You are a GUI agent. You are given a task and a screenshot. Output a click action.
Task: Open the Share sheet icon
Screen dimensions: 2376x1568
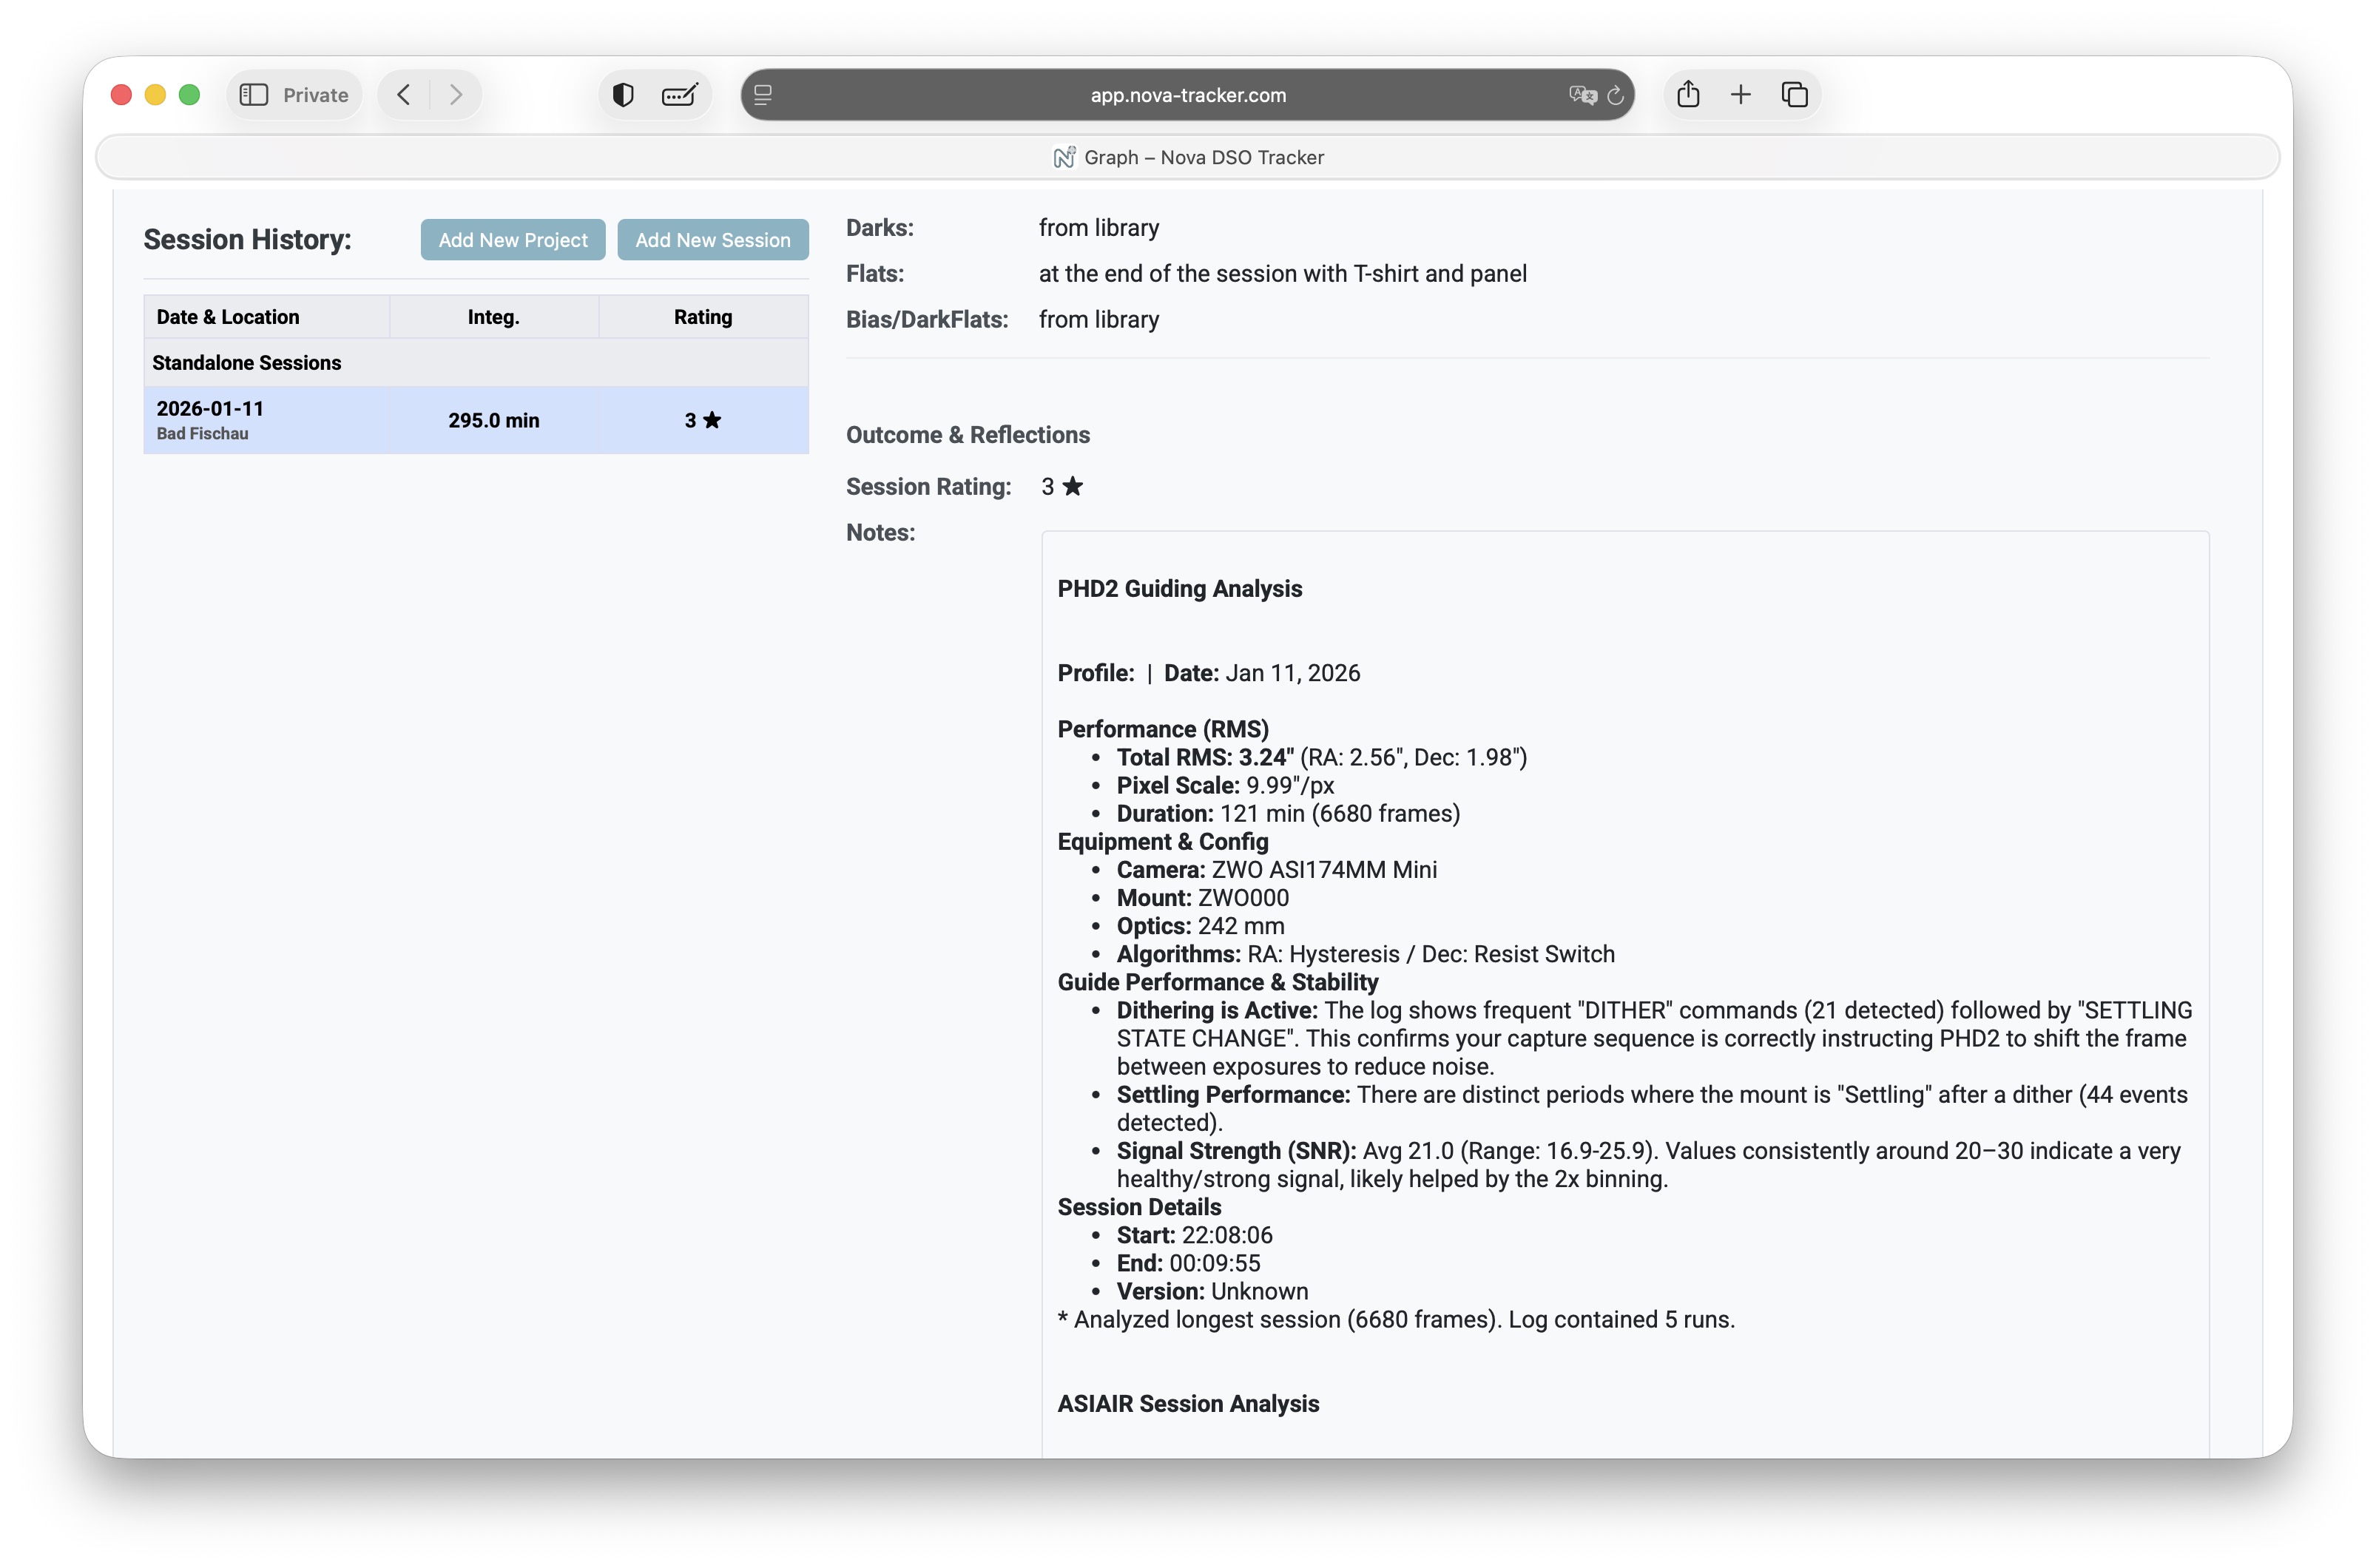pyautogui.click(x=1688, y=95)
